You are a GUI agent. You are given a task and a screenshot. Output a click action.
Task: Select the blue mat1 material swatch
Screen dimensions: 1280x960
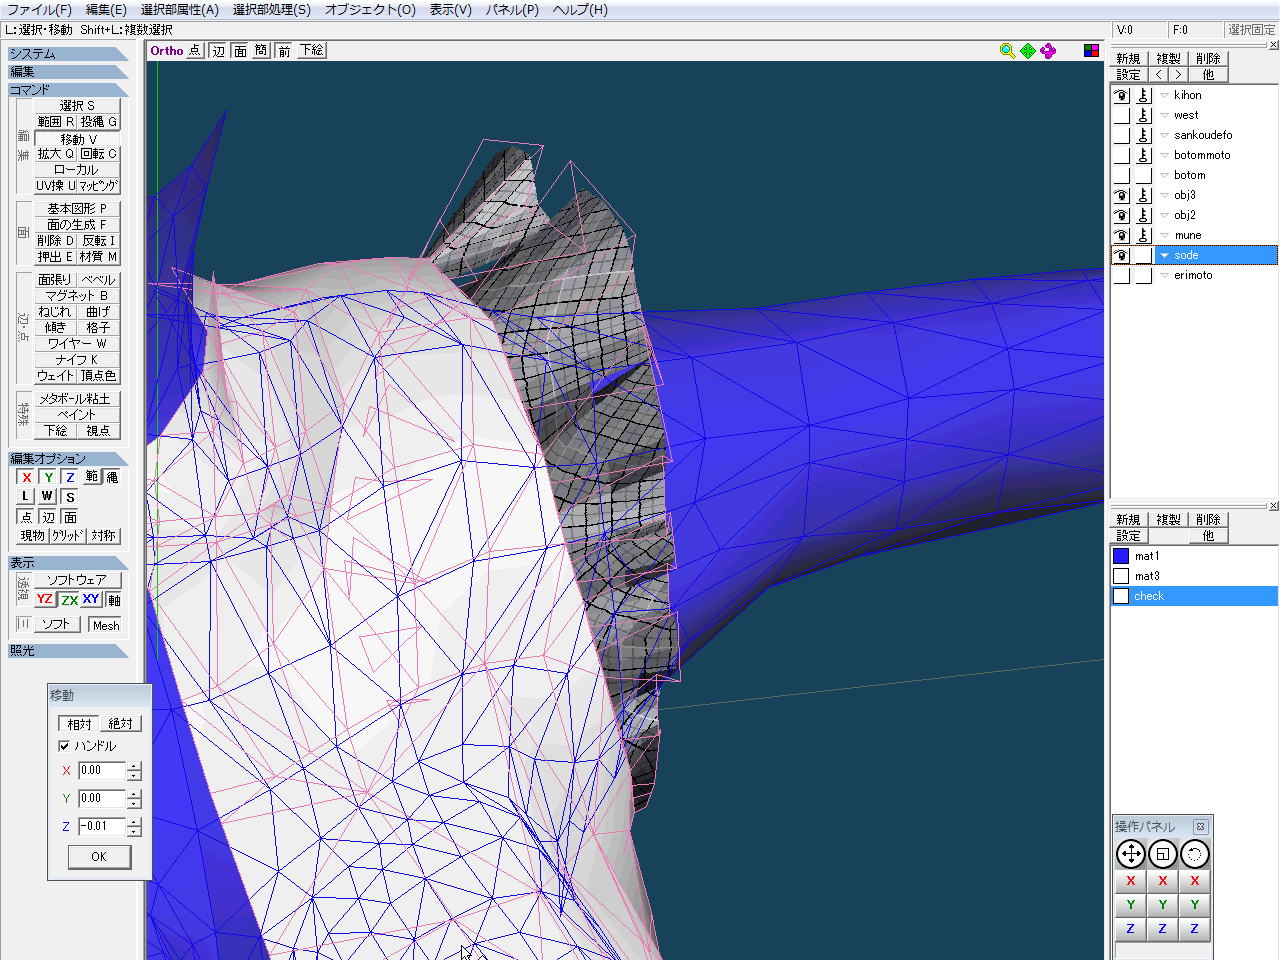pyautogui.click(x=1121, y=556)
